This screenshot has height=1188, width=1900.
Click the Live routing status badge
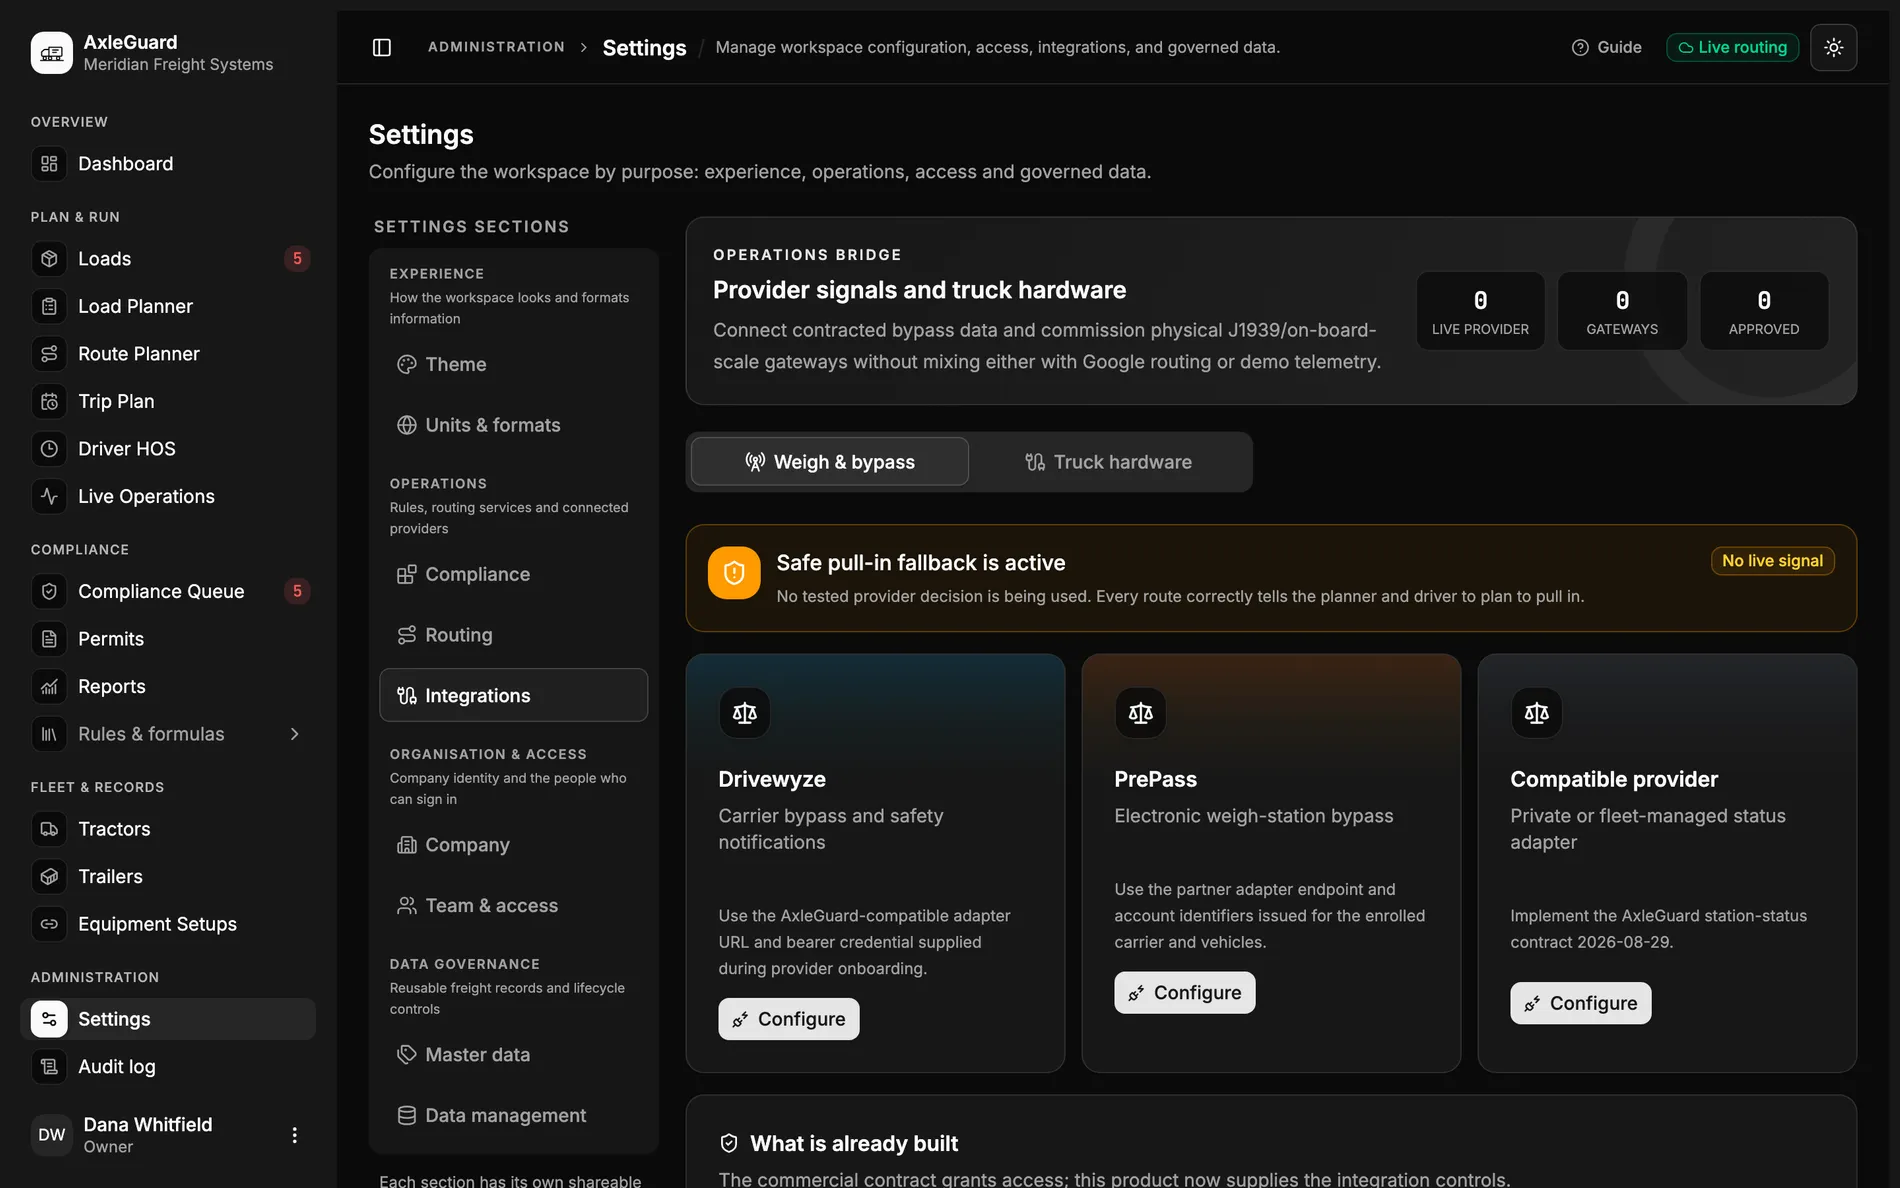pos(1732,47)
